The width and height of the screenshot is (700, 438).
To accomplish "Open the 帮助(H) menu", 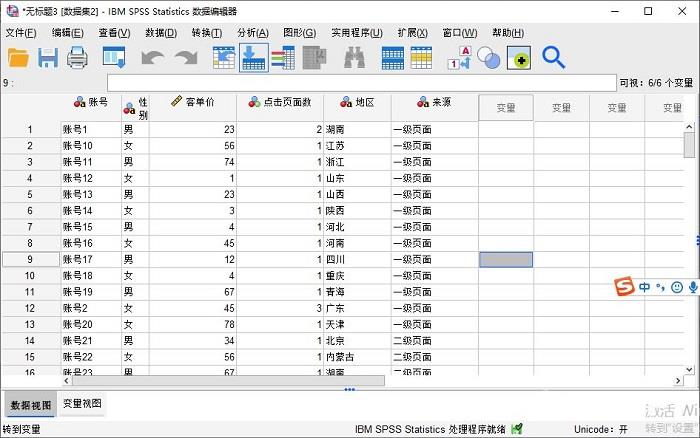I will tap(508, 33).
